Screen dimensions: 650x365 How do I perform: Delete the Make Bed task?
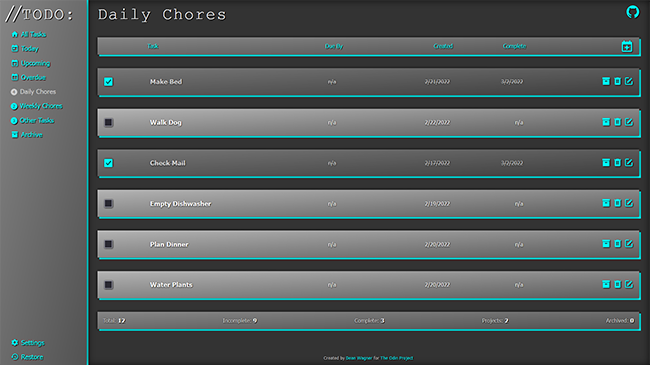click(x=618, y=81)
